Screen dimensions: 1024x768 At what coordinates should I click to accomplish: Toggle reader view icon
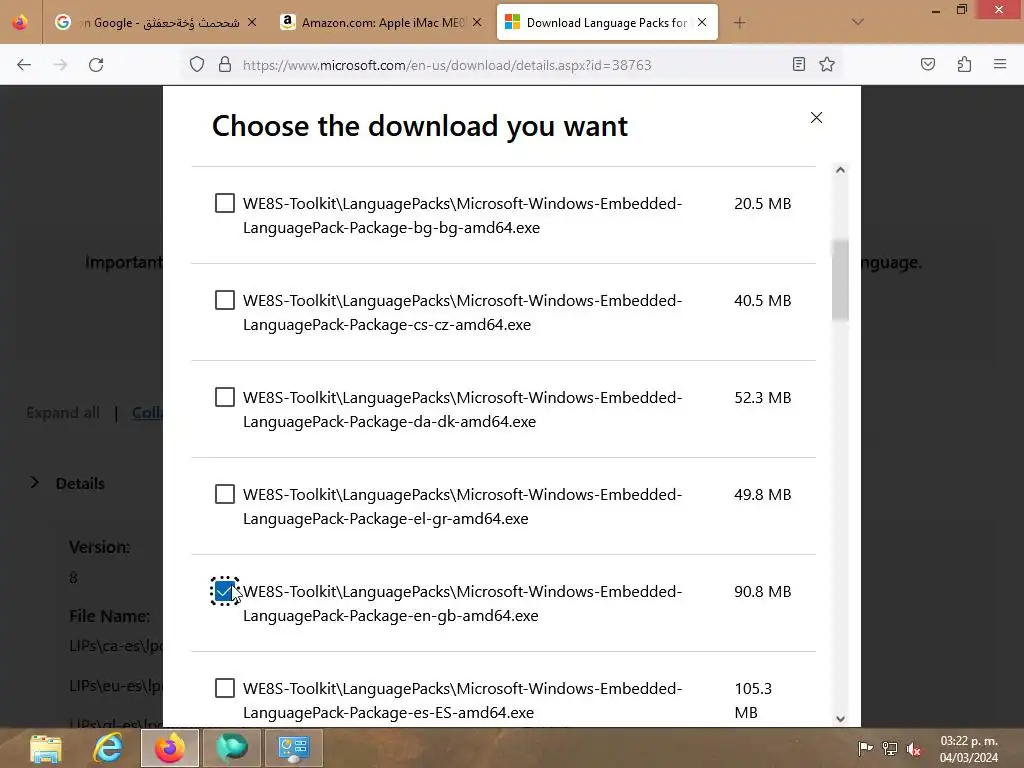click(x=798, y=64)
